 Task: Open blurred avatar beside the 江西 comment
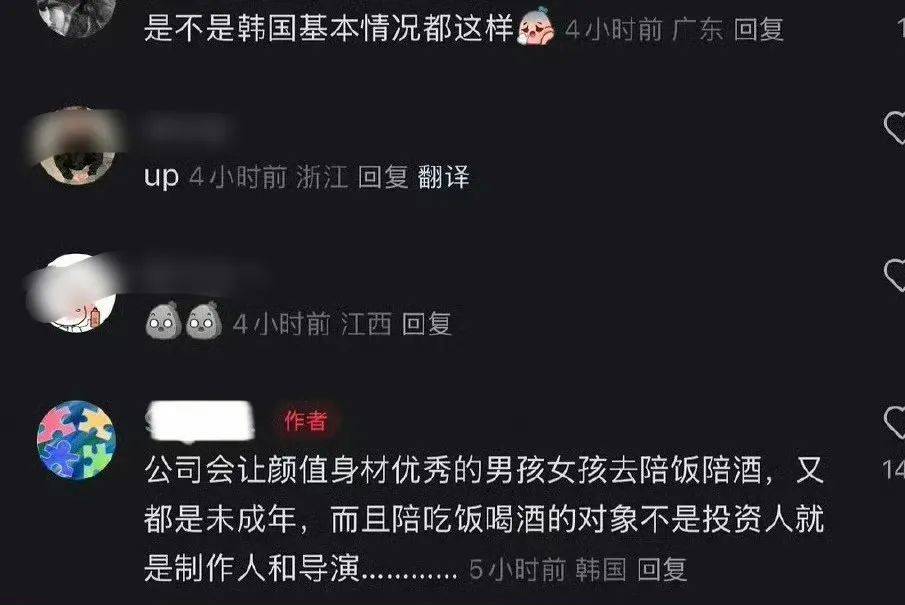tap(75, 293)
